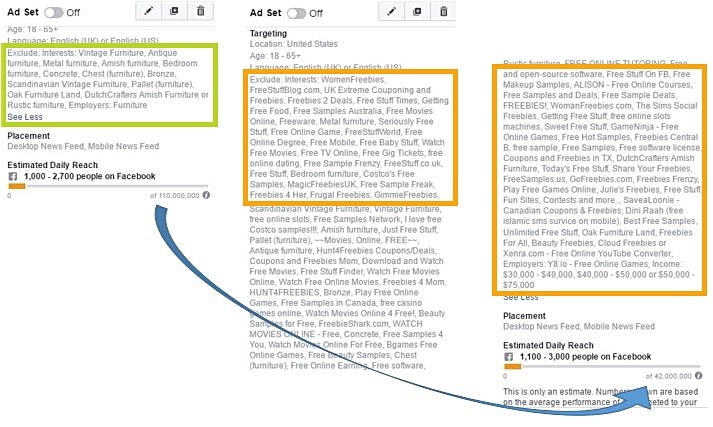Click the edit pencil icon in middle ad set
This screenshot has height=427, width=713.
pyautogui.click(x=392, y=12)
